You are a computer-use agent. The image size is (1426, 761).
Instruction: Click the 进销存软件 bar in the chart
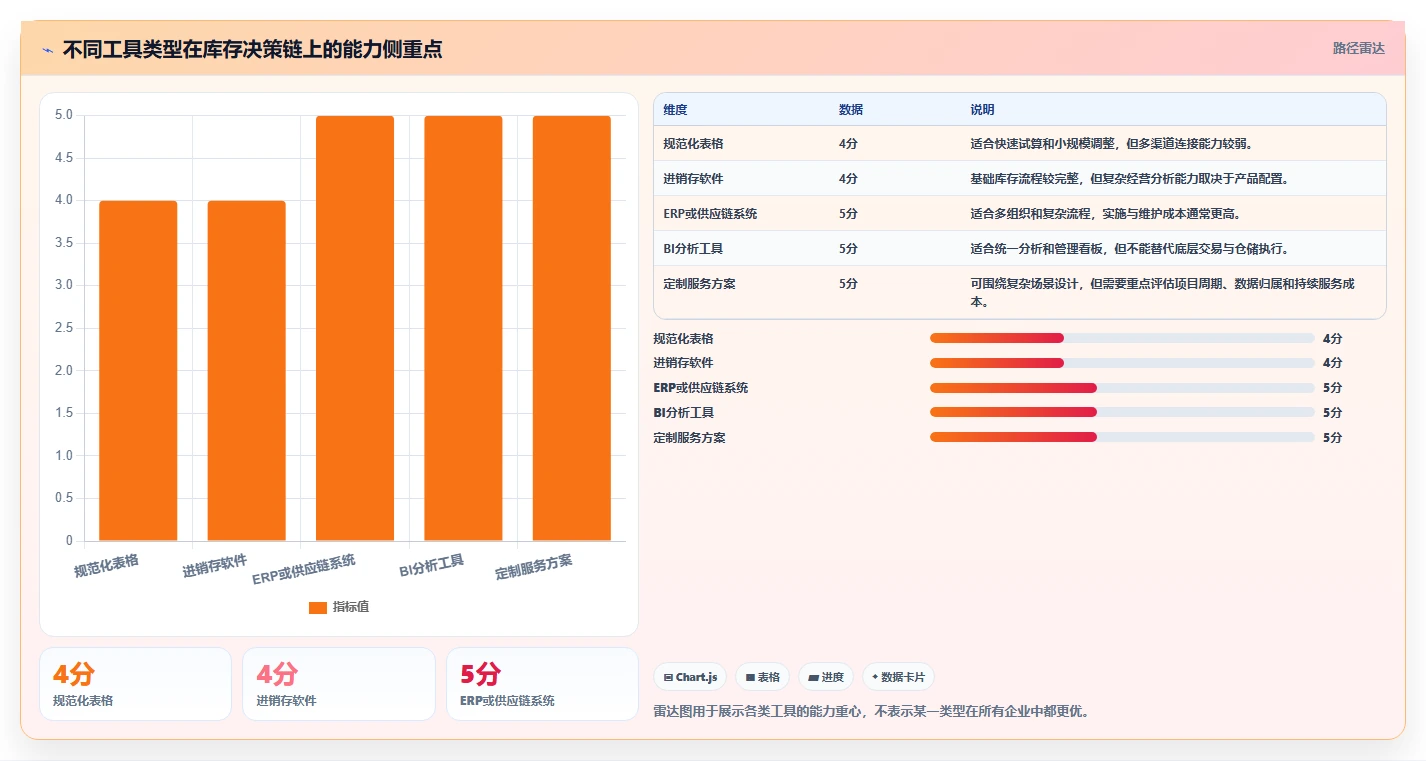pos(246,371)
